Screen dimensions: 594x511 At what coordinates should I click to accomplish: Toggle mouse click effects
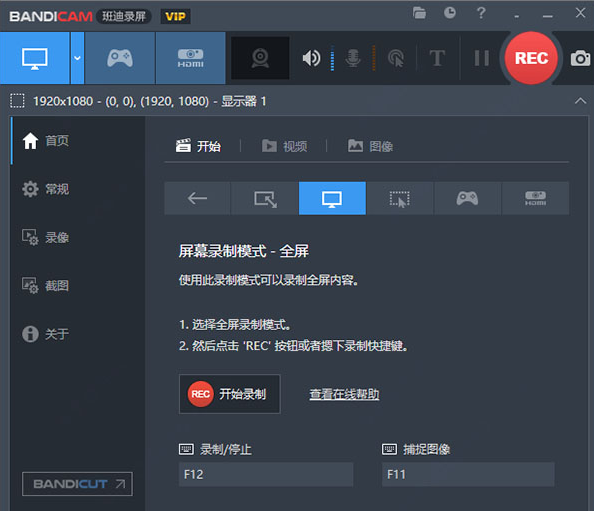(x=396, y=58)
